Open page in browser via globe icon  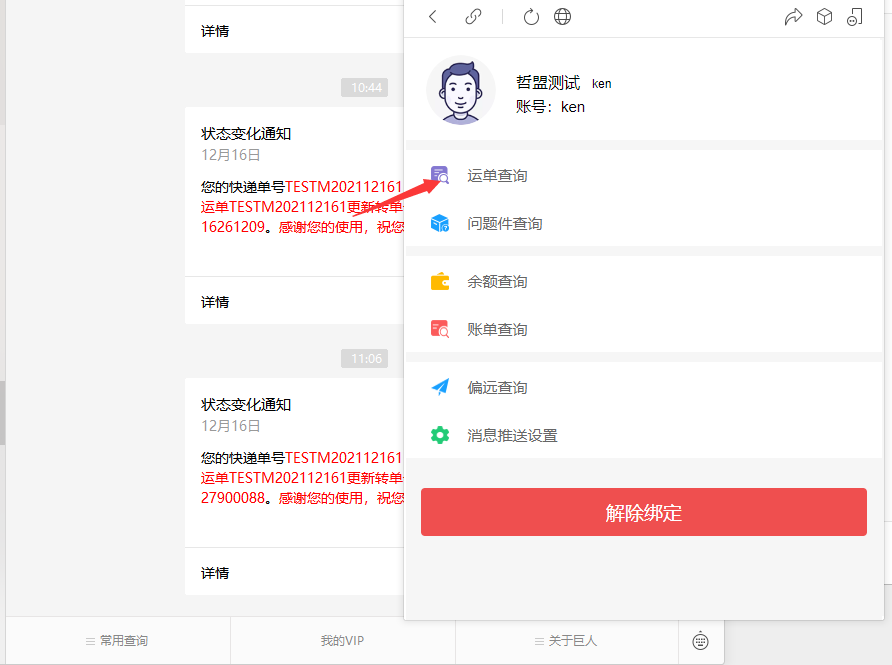(562, 16)
